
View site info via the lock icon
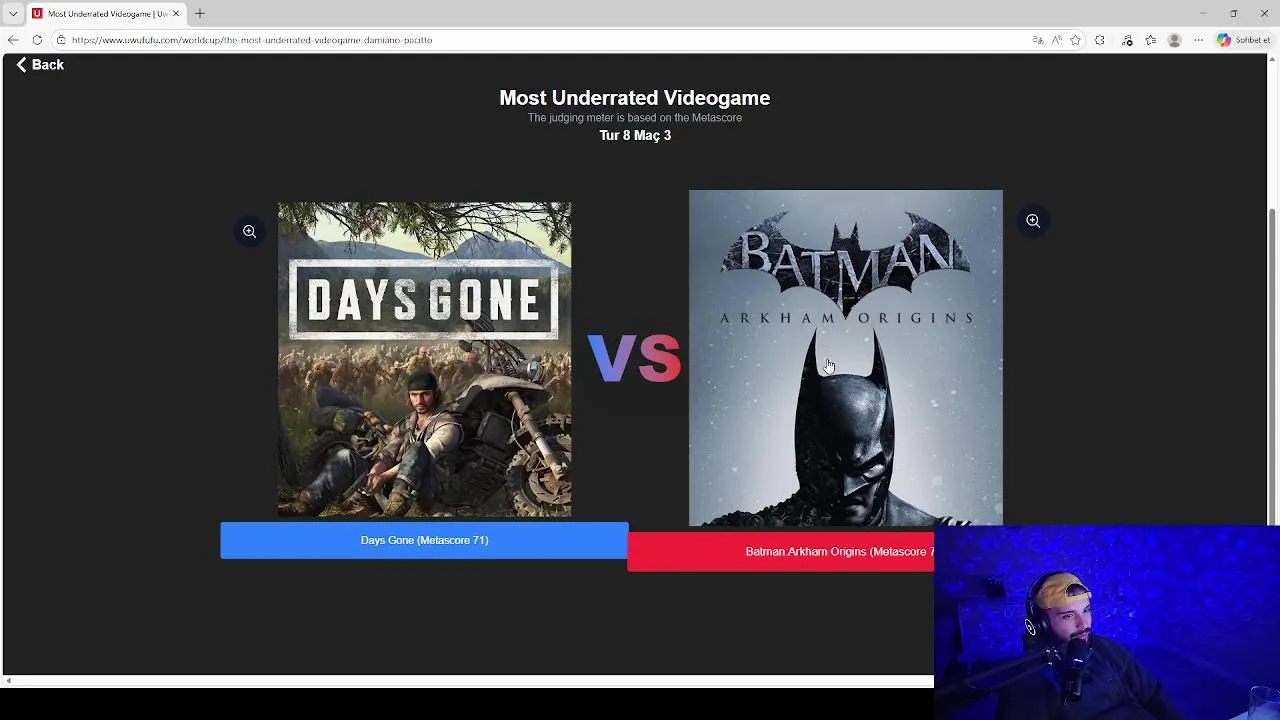[x=61, y=40]
